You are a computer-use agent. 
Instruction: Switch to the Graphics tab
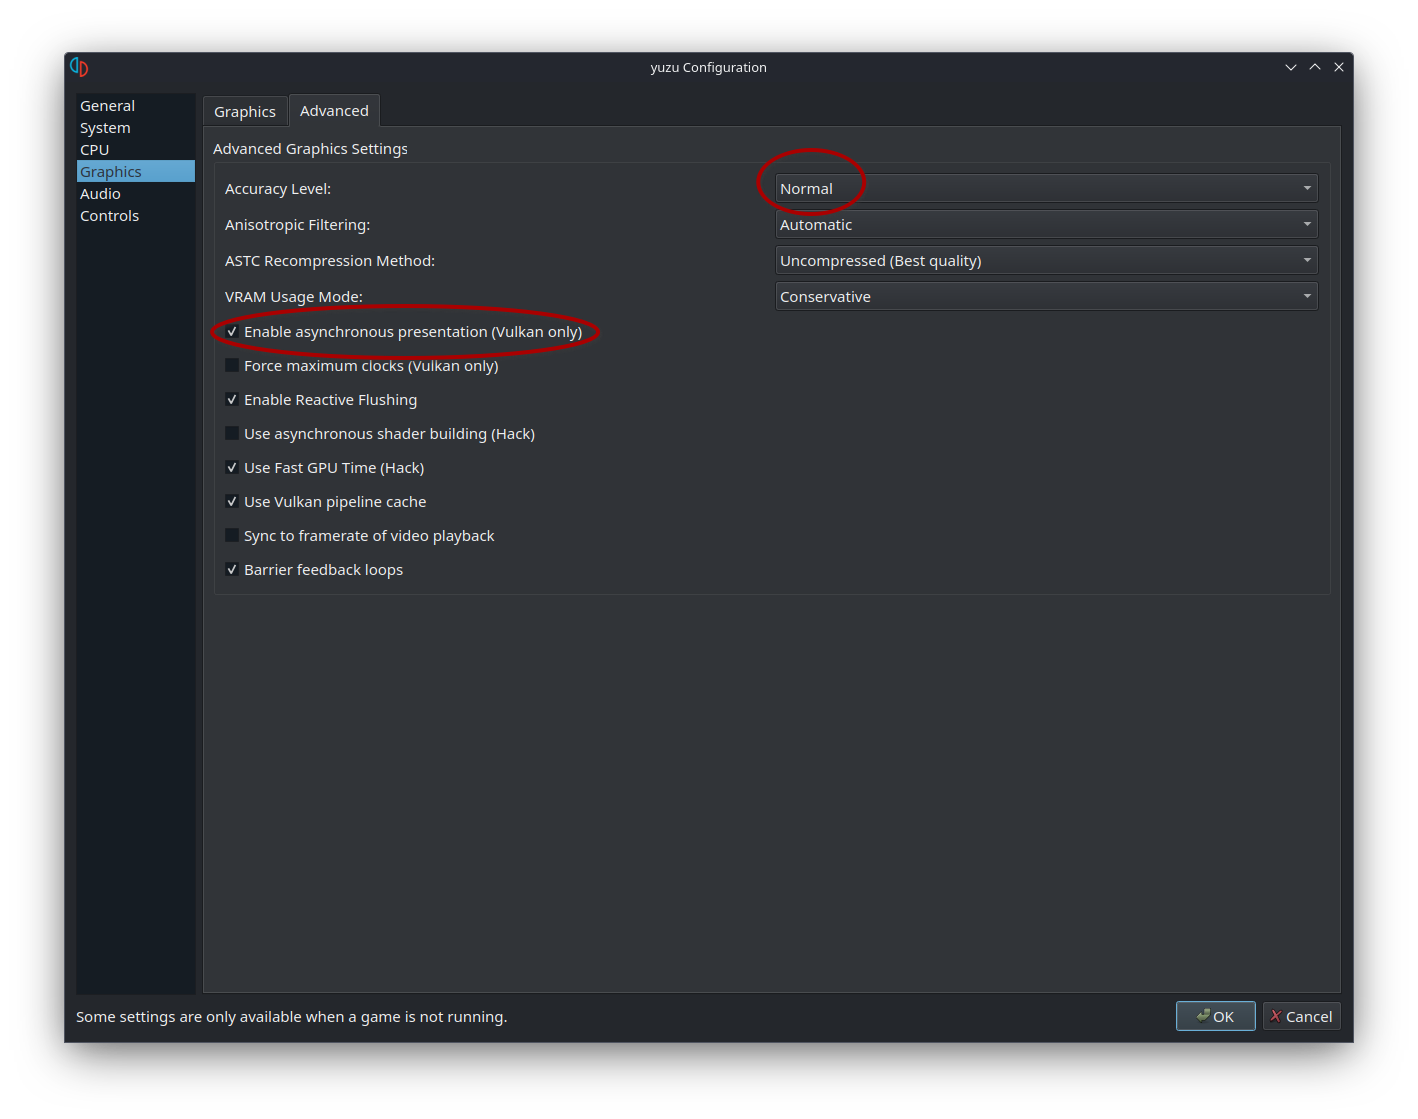pyautogui.click(x=245, y=112)
